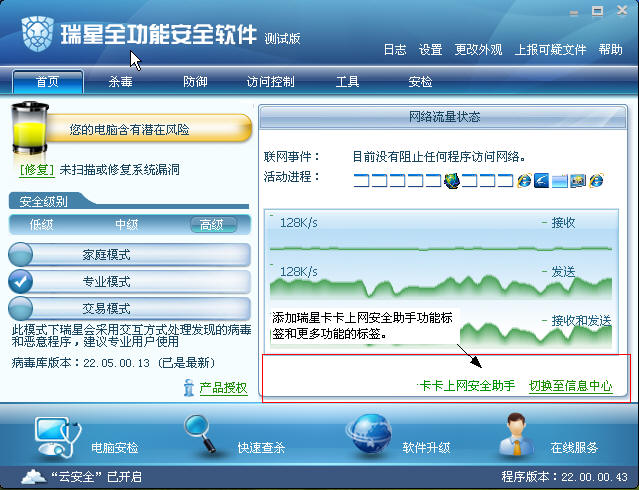The height and width of the screenshot is (490, 639).
Task: Go to the 访问控制 tab
Action: tap(271, 82)
